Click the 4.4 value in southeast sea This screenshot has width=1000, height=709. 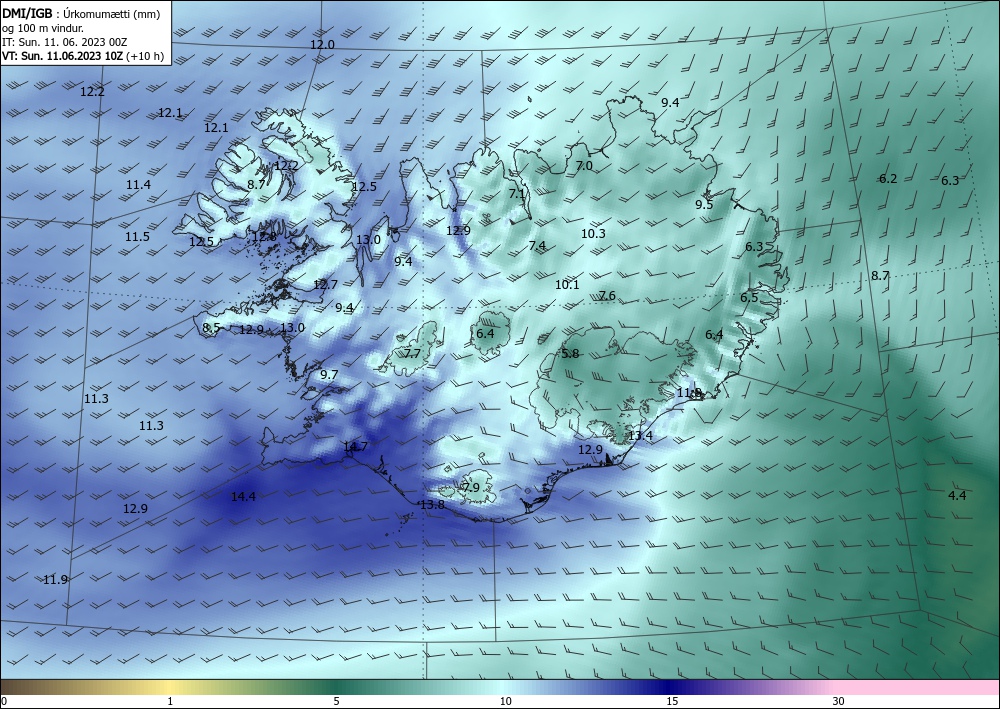click(957, 495)
